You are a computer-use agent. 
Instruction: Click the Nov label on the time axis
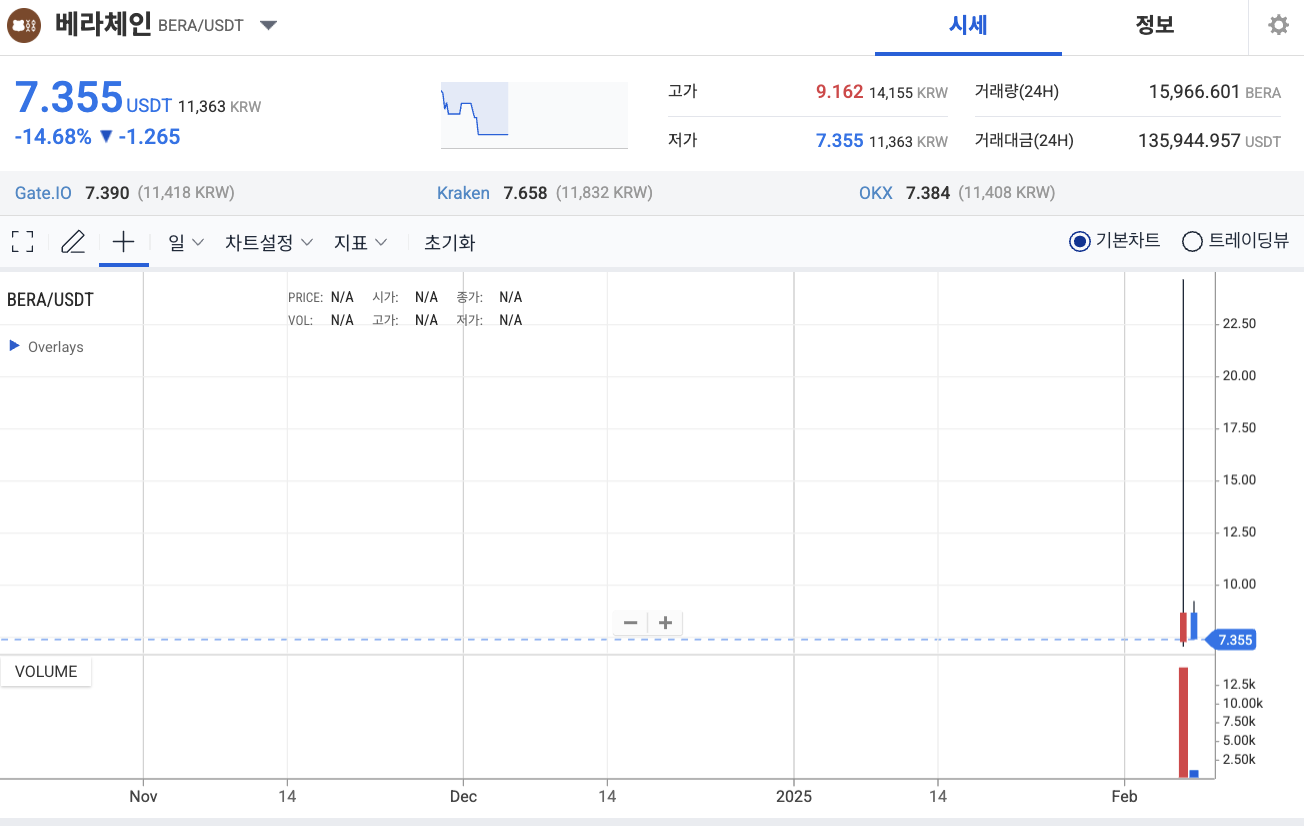(x=144, y=797)
